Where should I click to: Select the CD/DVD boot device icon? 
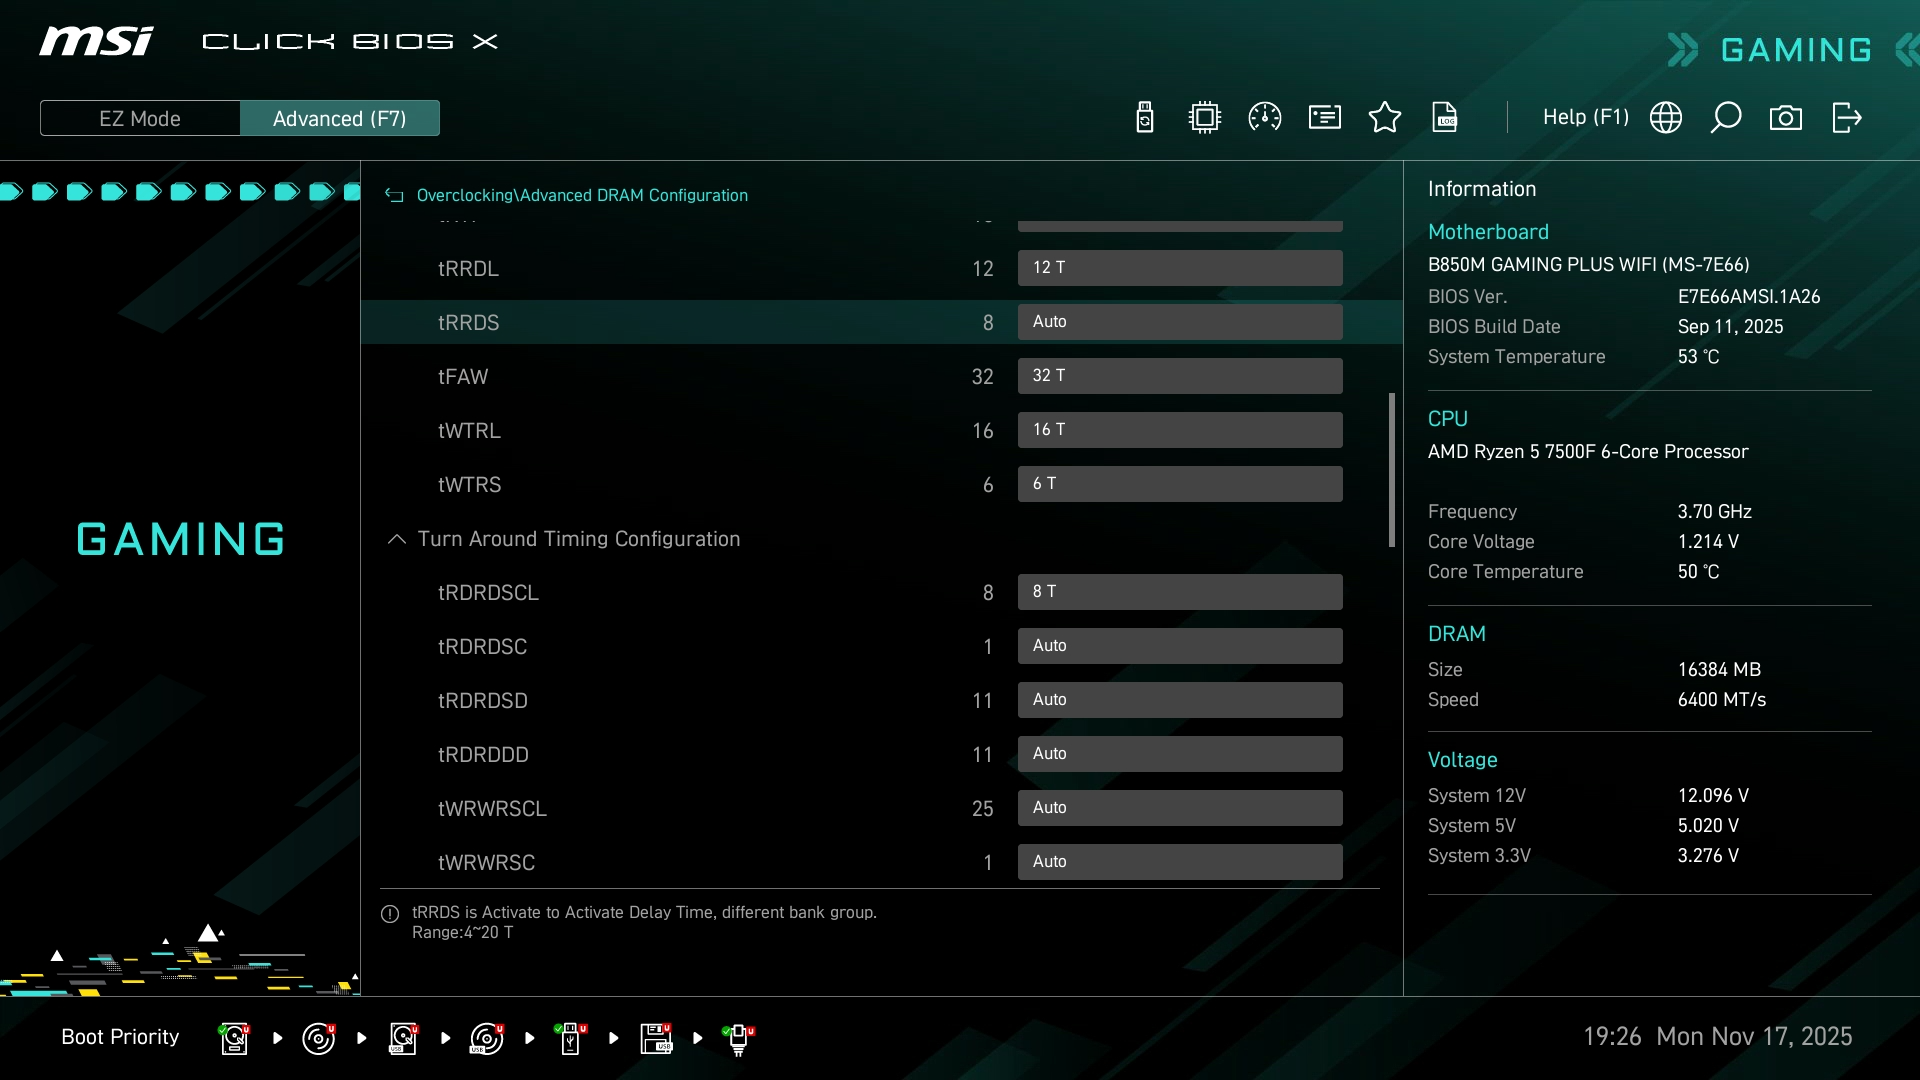319,1038
